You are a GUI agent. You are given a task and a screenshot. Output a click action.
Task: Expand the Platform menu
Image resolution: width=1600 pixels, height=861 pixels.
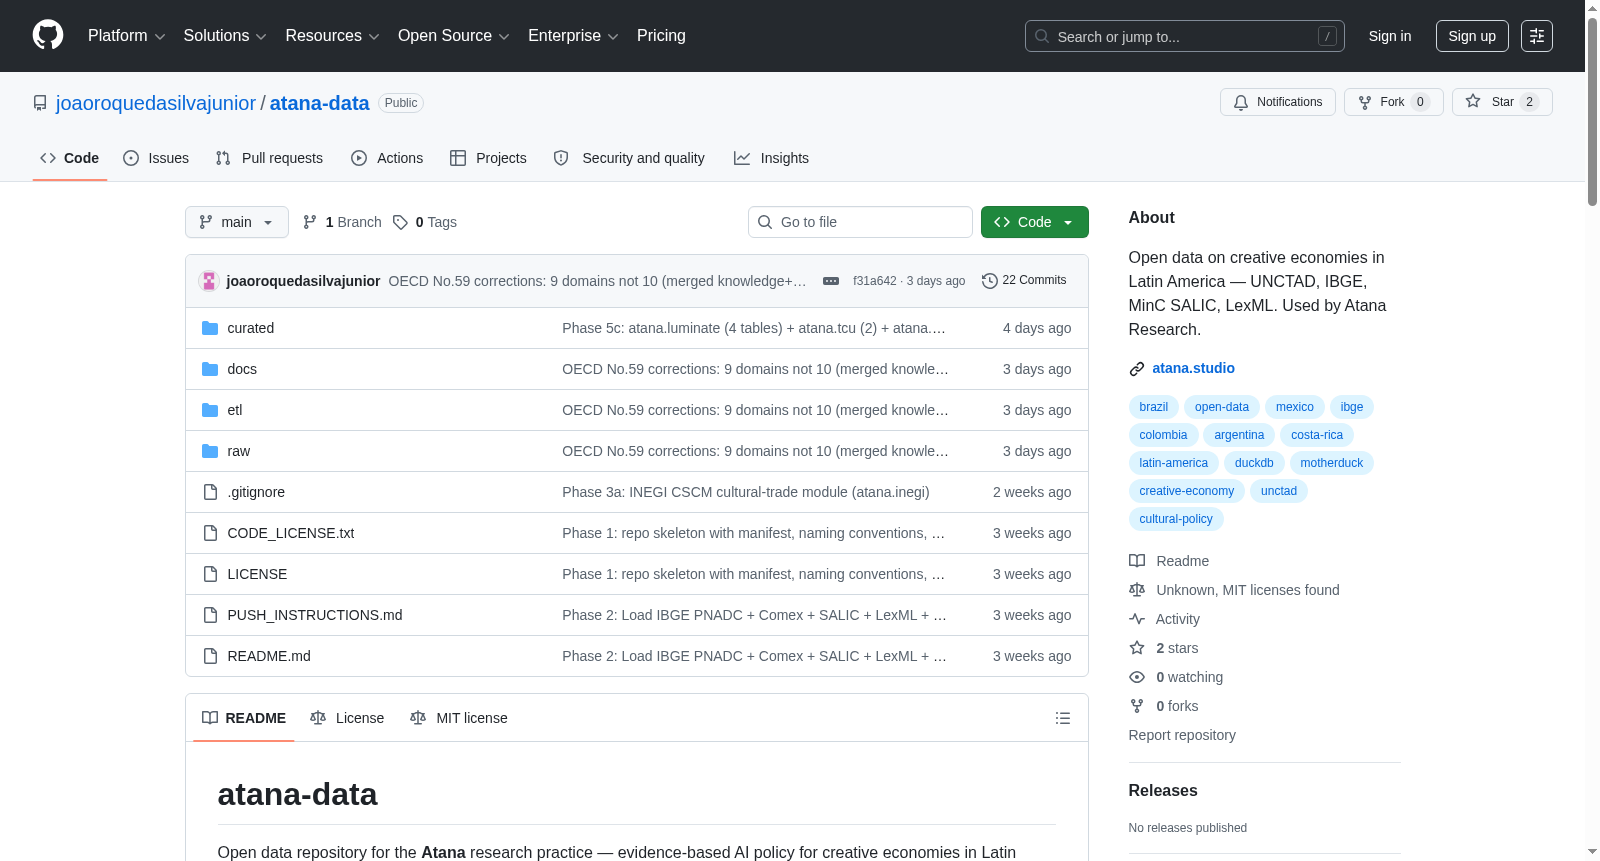click(x=126, y=36)
